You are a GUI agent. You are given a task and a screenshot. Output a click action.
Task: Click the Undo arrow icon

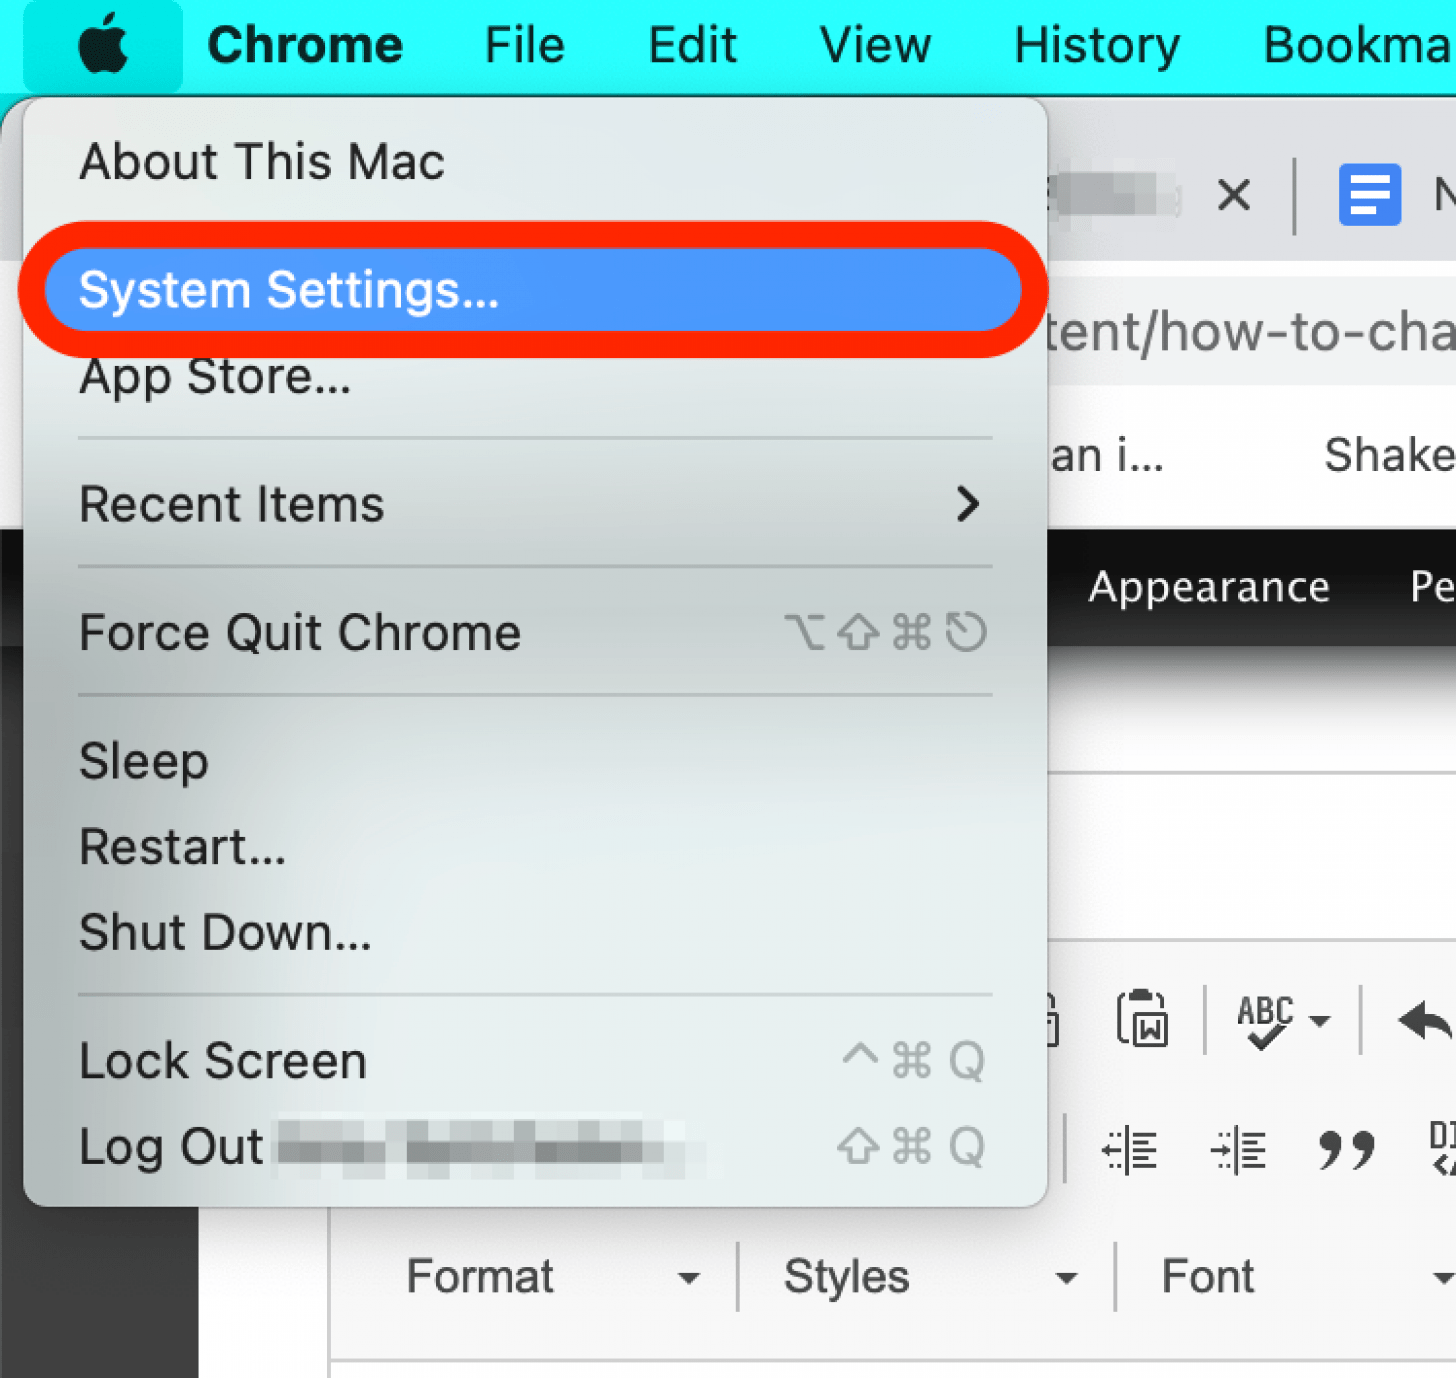tap(1424, 1020)
